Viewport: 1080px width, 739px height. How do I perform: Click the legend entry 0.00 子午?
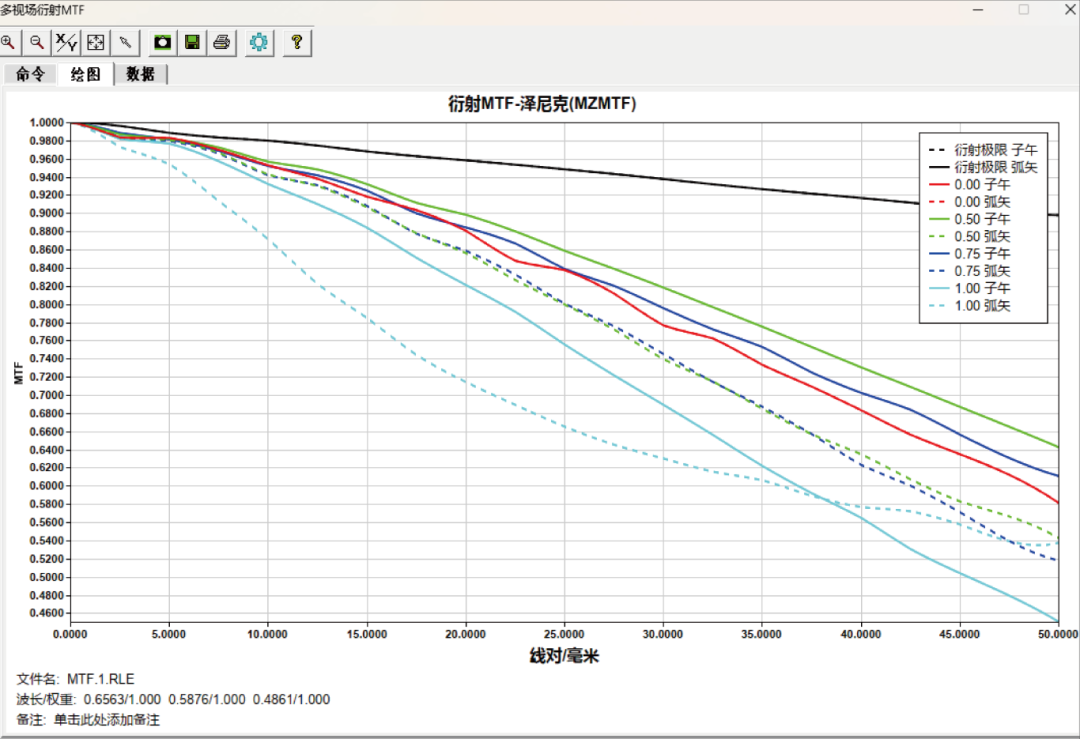click(x=969, y=184)
